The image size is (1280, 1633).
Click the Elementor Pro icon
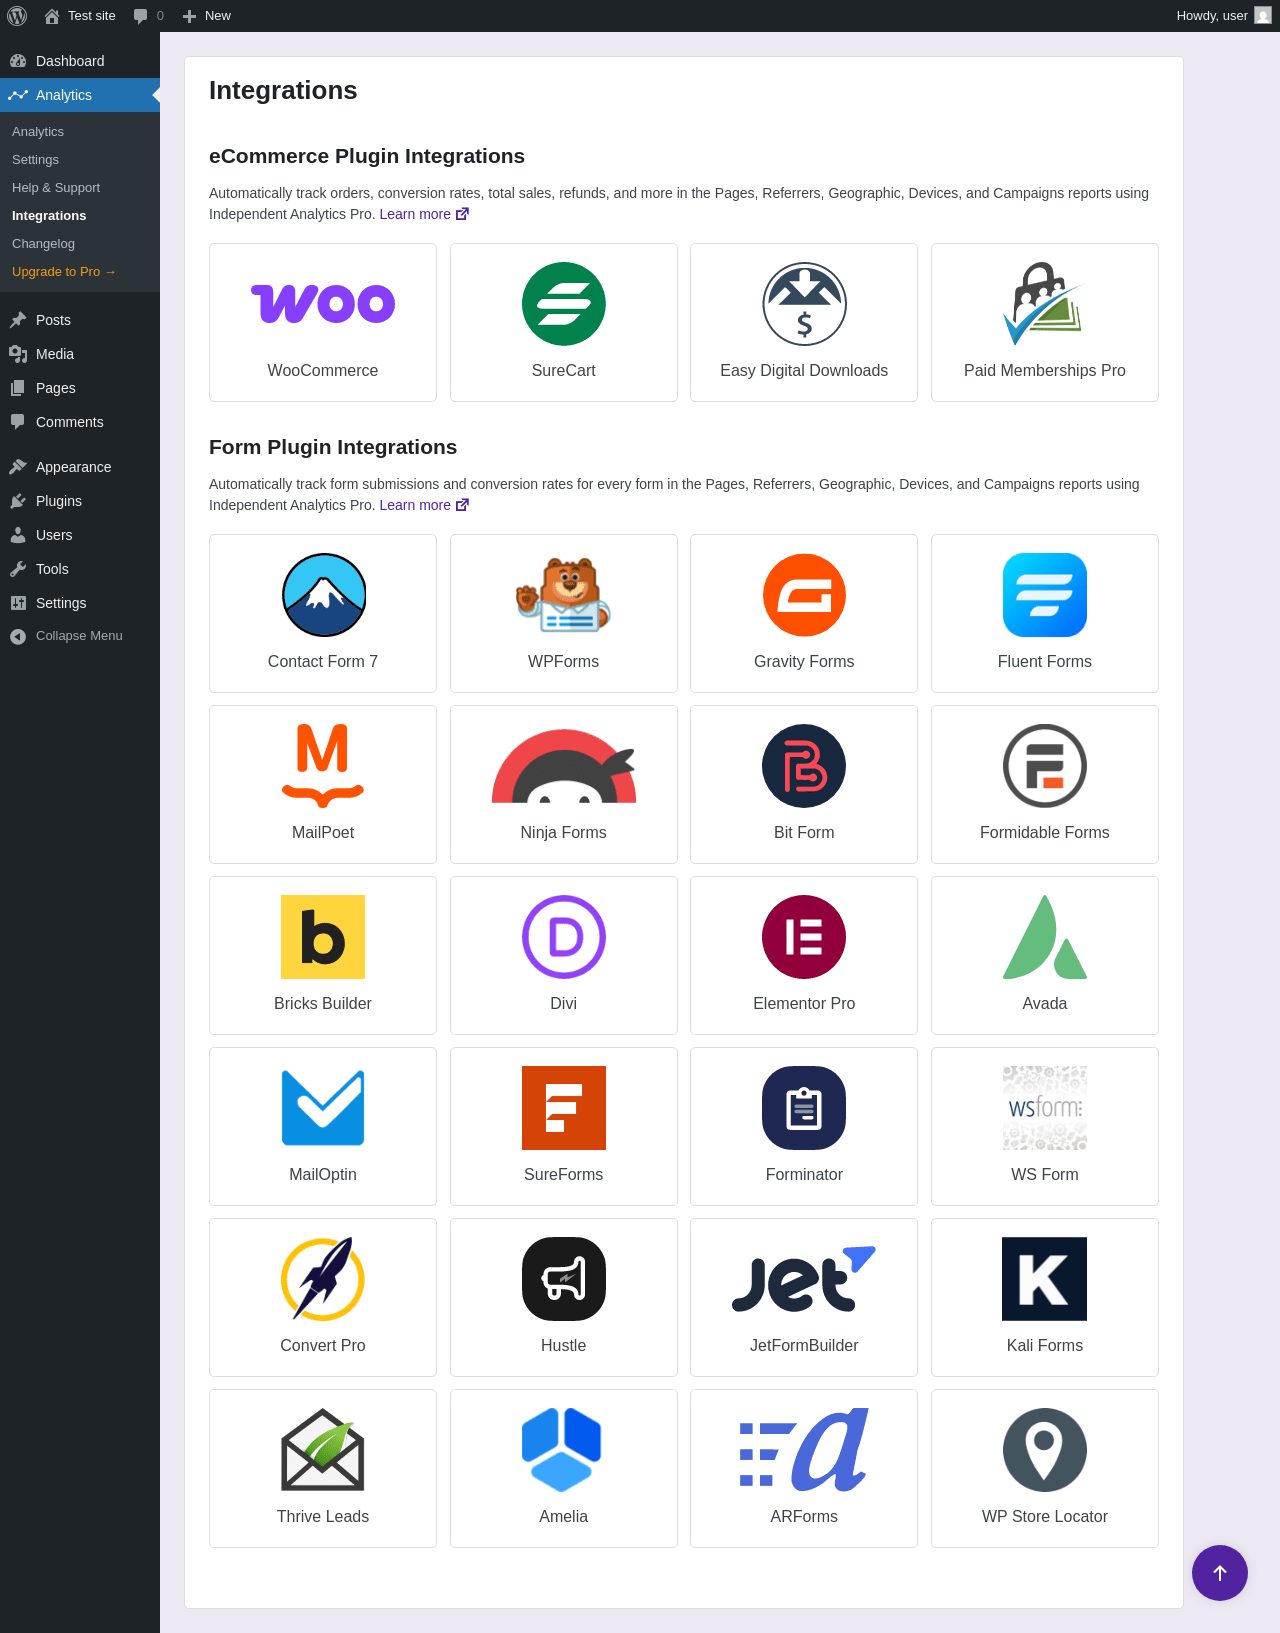(x=804, y=937)
